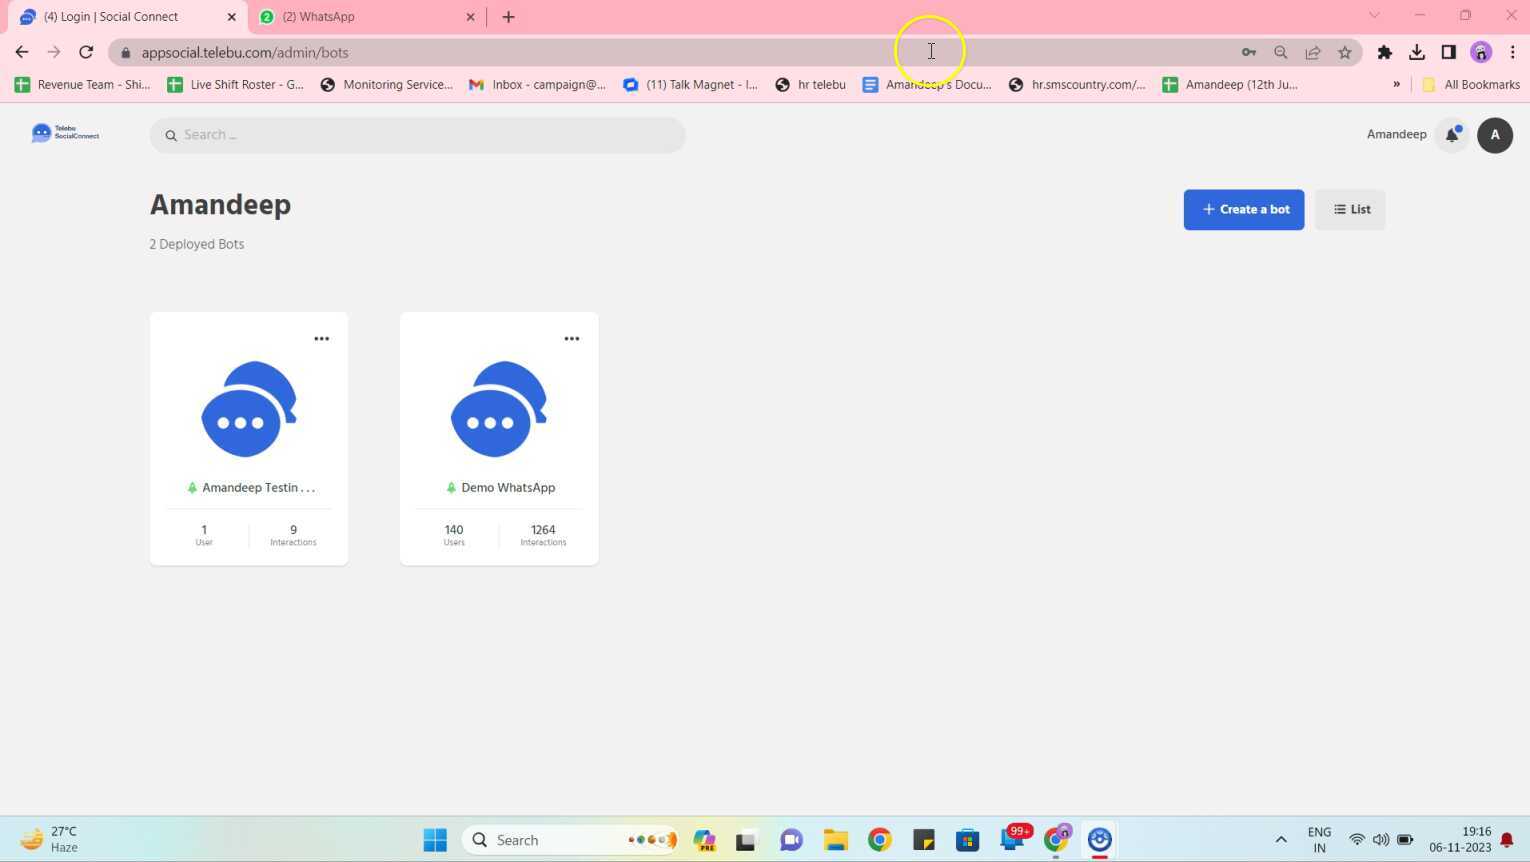
Task: Open the Chrome downloads icon
Action: pyautogui.click(x=1416, y=52)
